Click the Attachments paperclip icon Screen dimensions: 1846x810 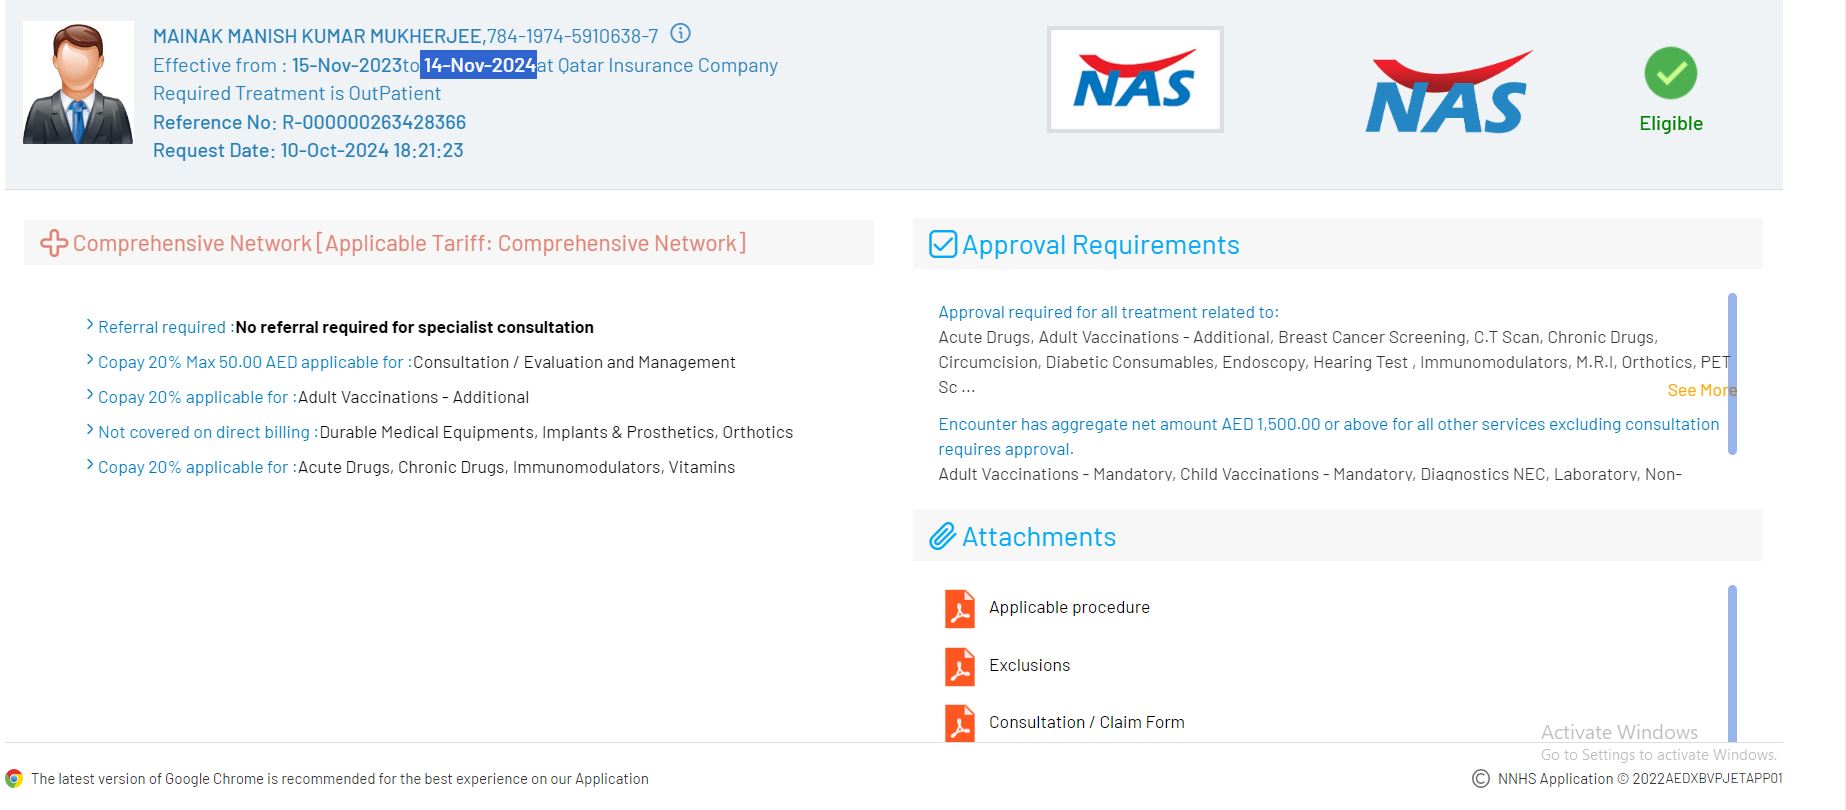point(943,537)
